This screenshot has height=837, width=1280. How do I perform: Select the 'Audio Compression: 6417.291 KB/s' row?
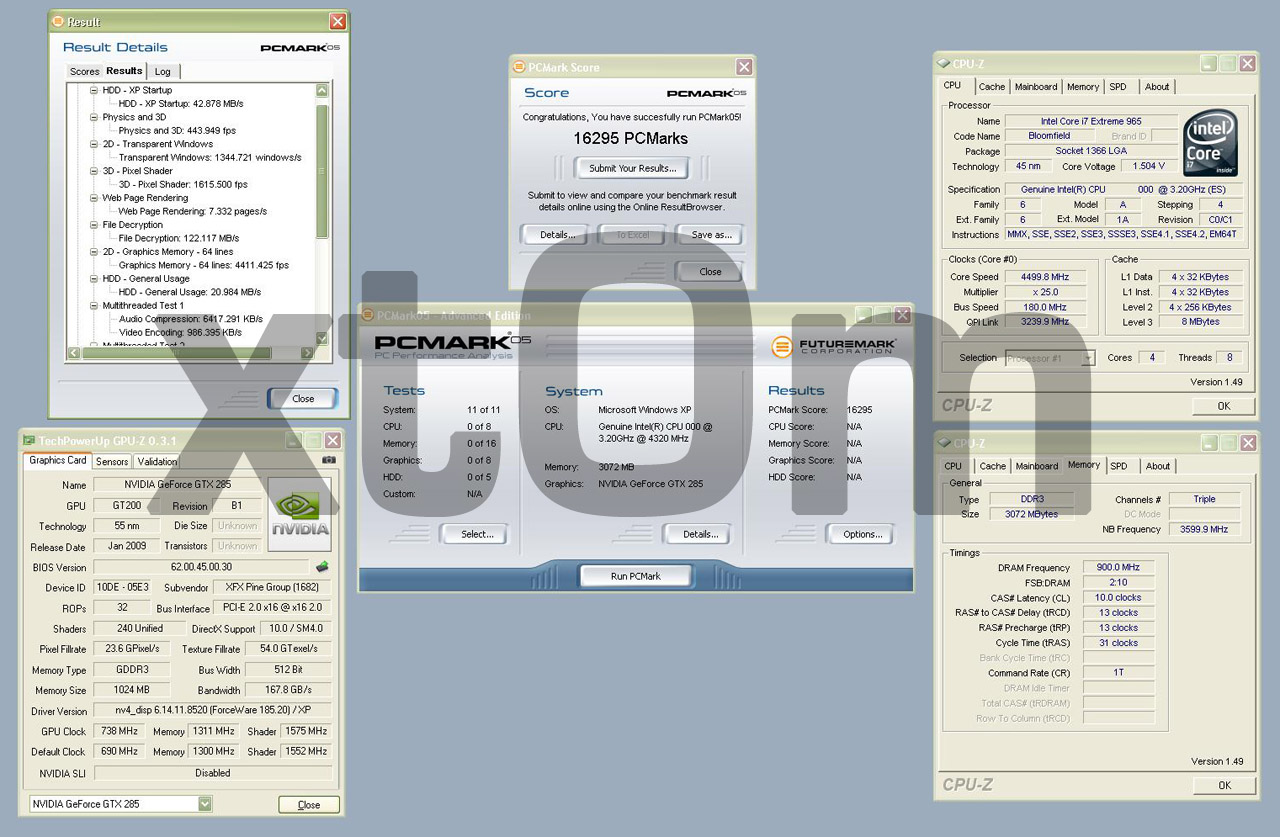tap(190, 319)
